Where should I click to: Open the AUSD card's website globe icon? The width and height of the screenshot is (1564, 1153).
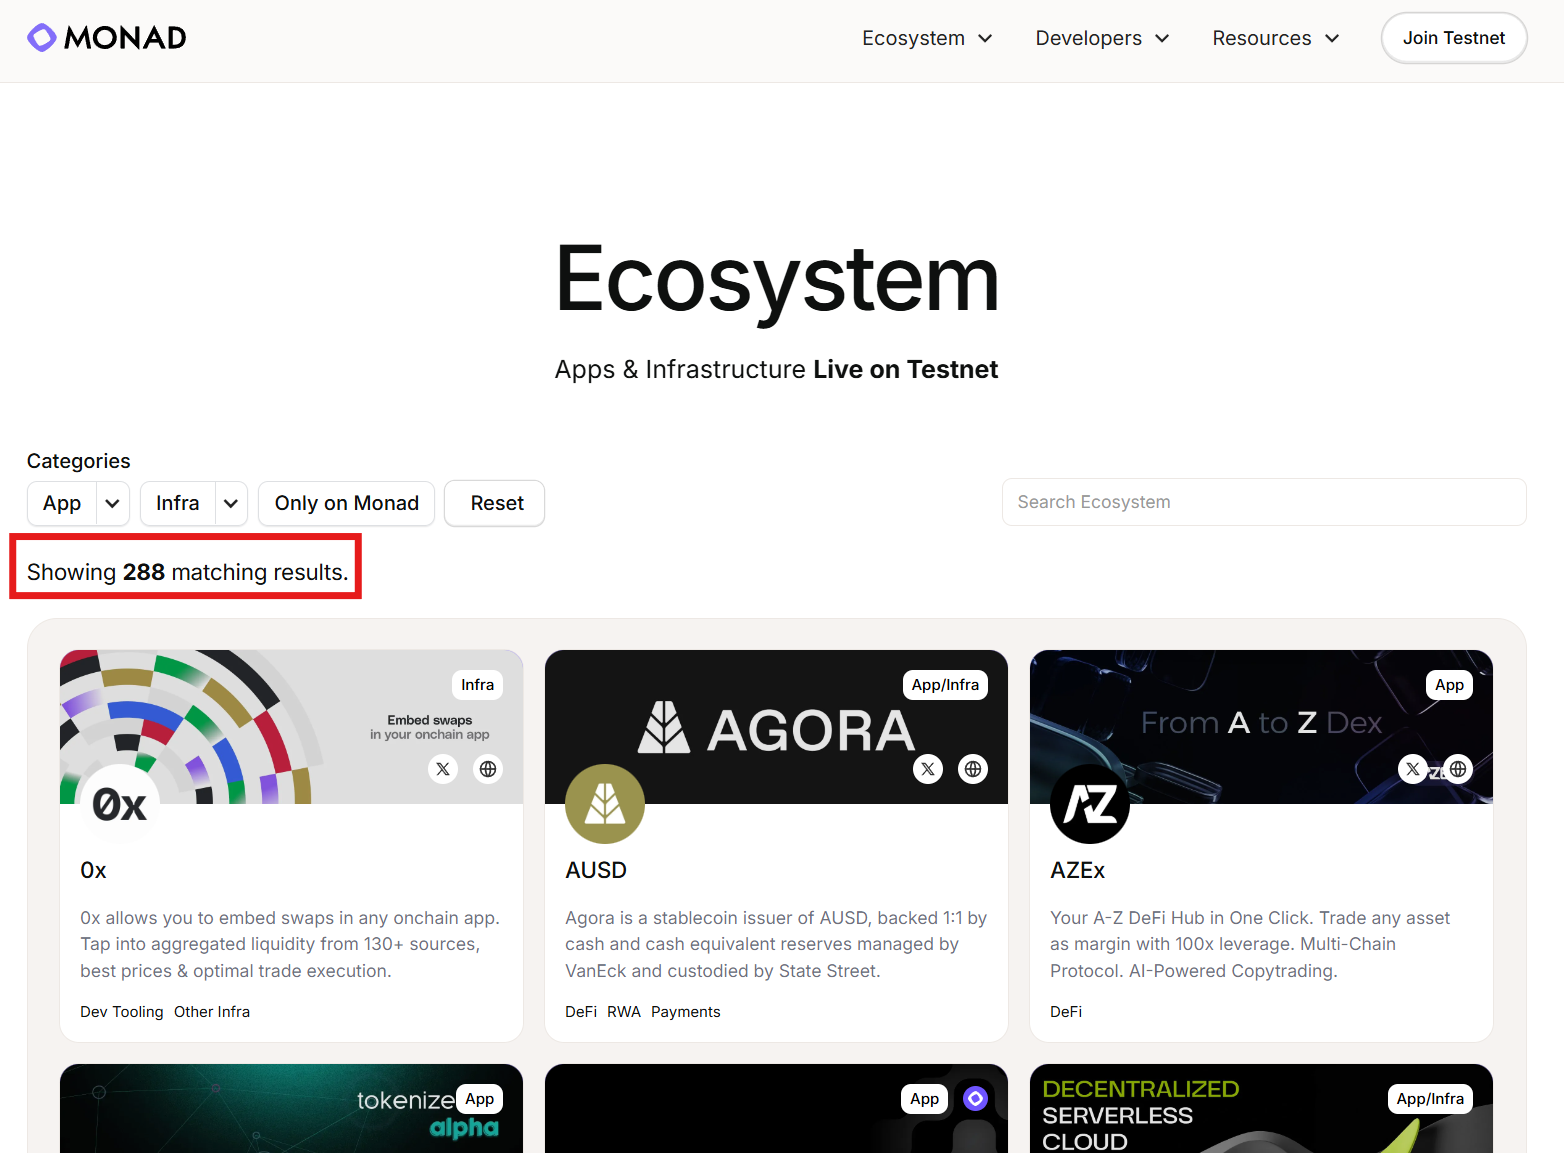973,769
